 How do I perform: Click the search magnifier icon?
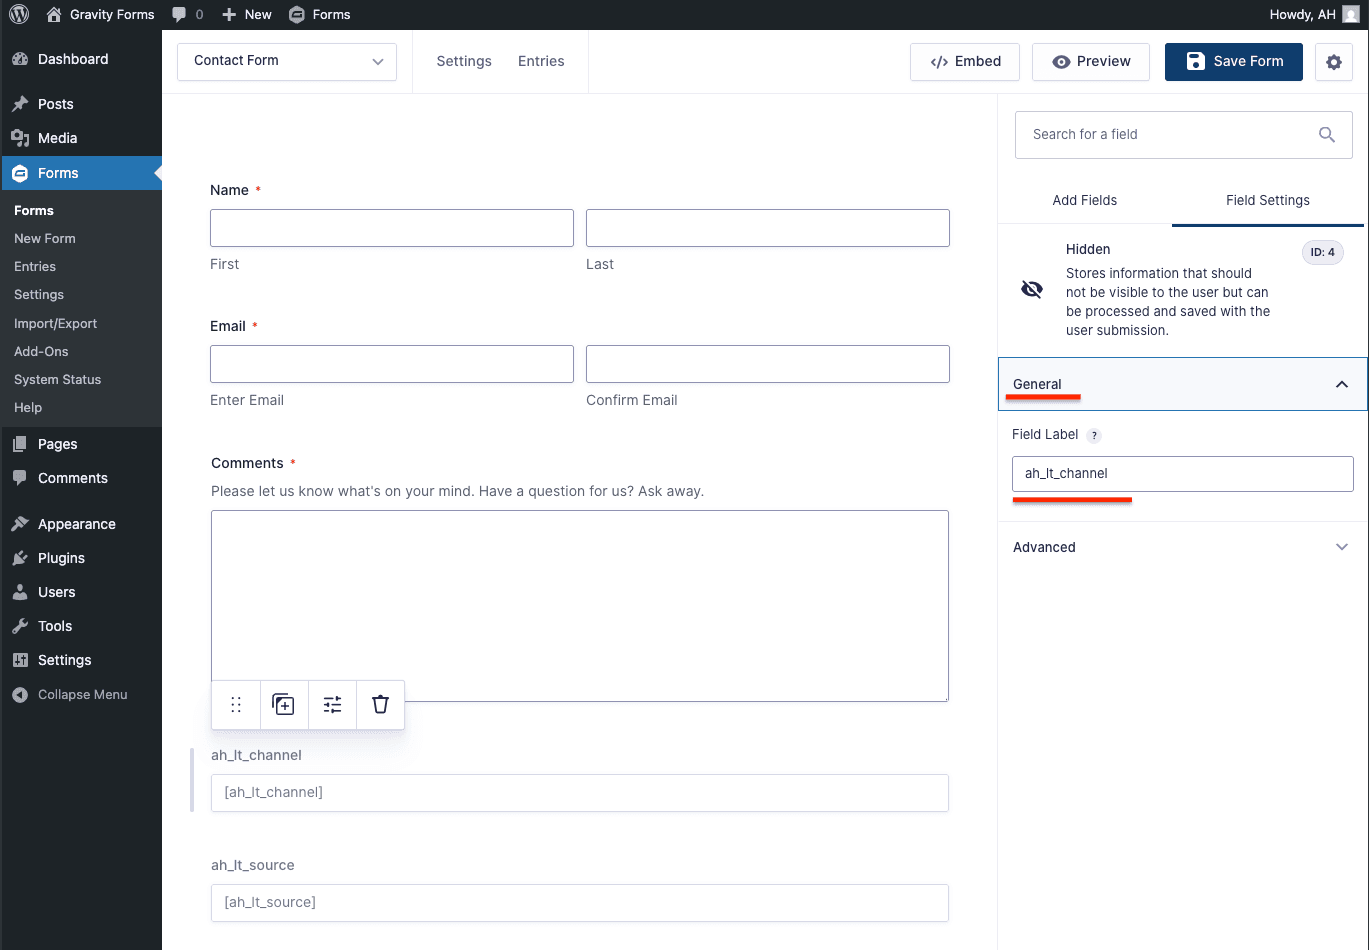[1326, 135]
